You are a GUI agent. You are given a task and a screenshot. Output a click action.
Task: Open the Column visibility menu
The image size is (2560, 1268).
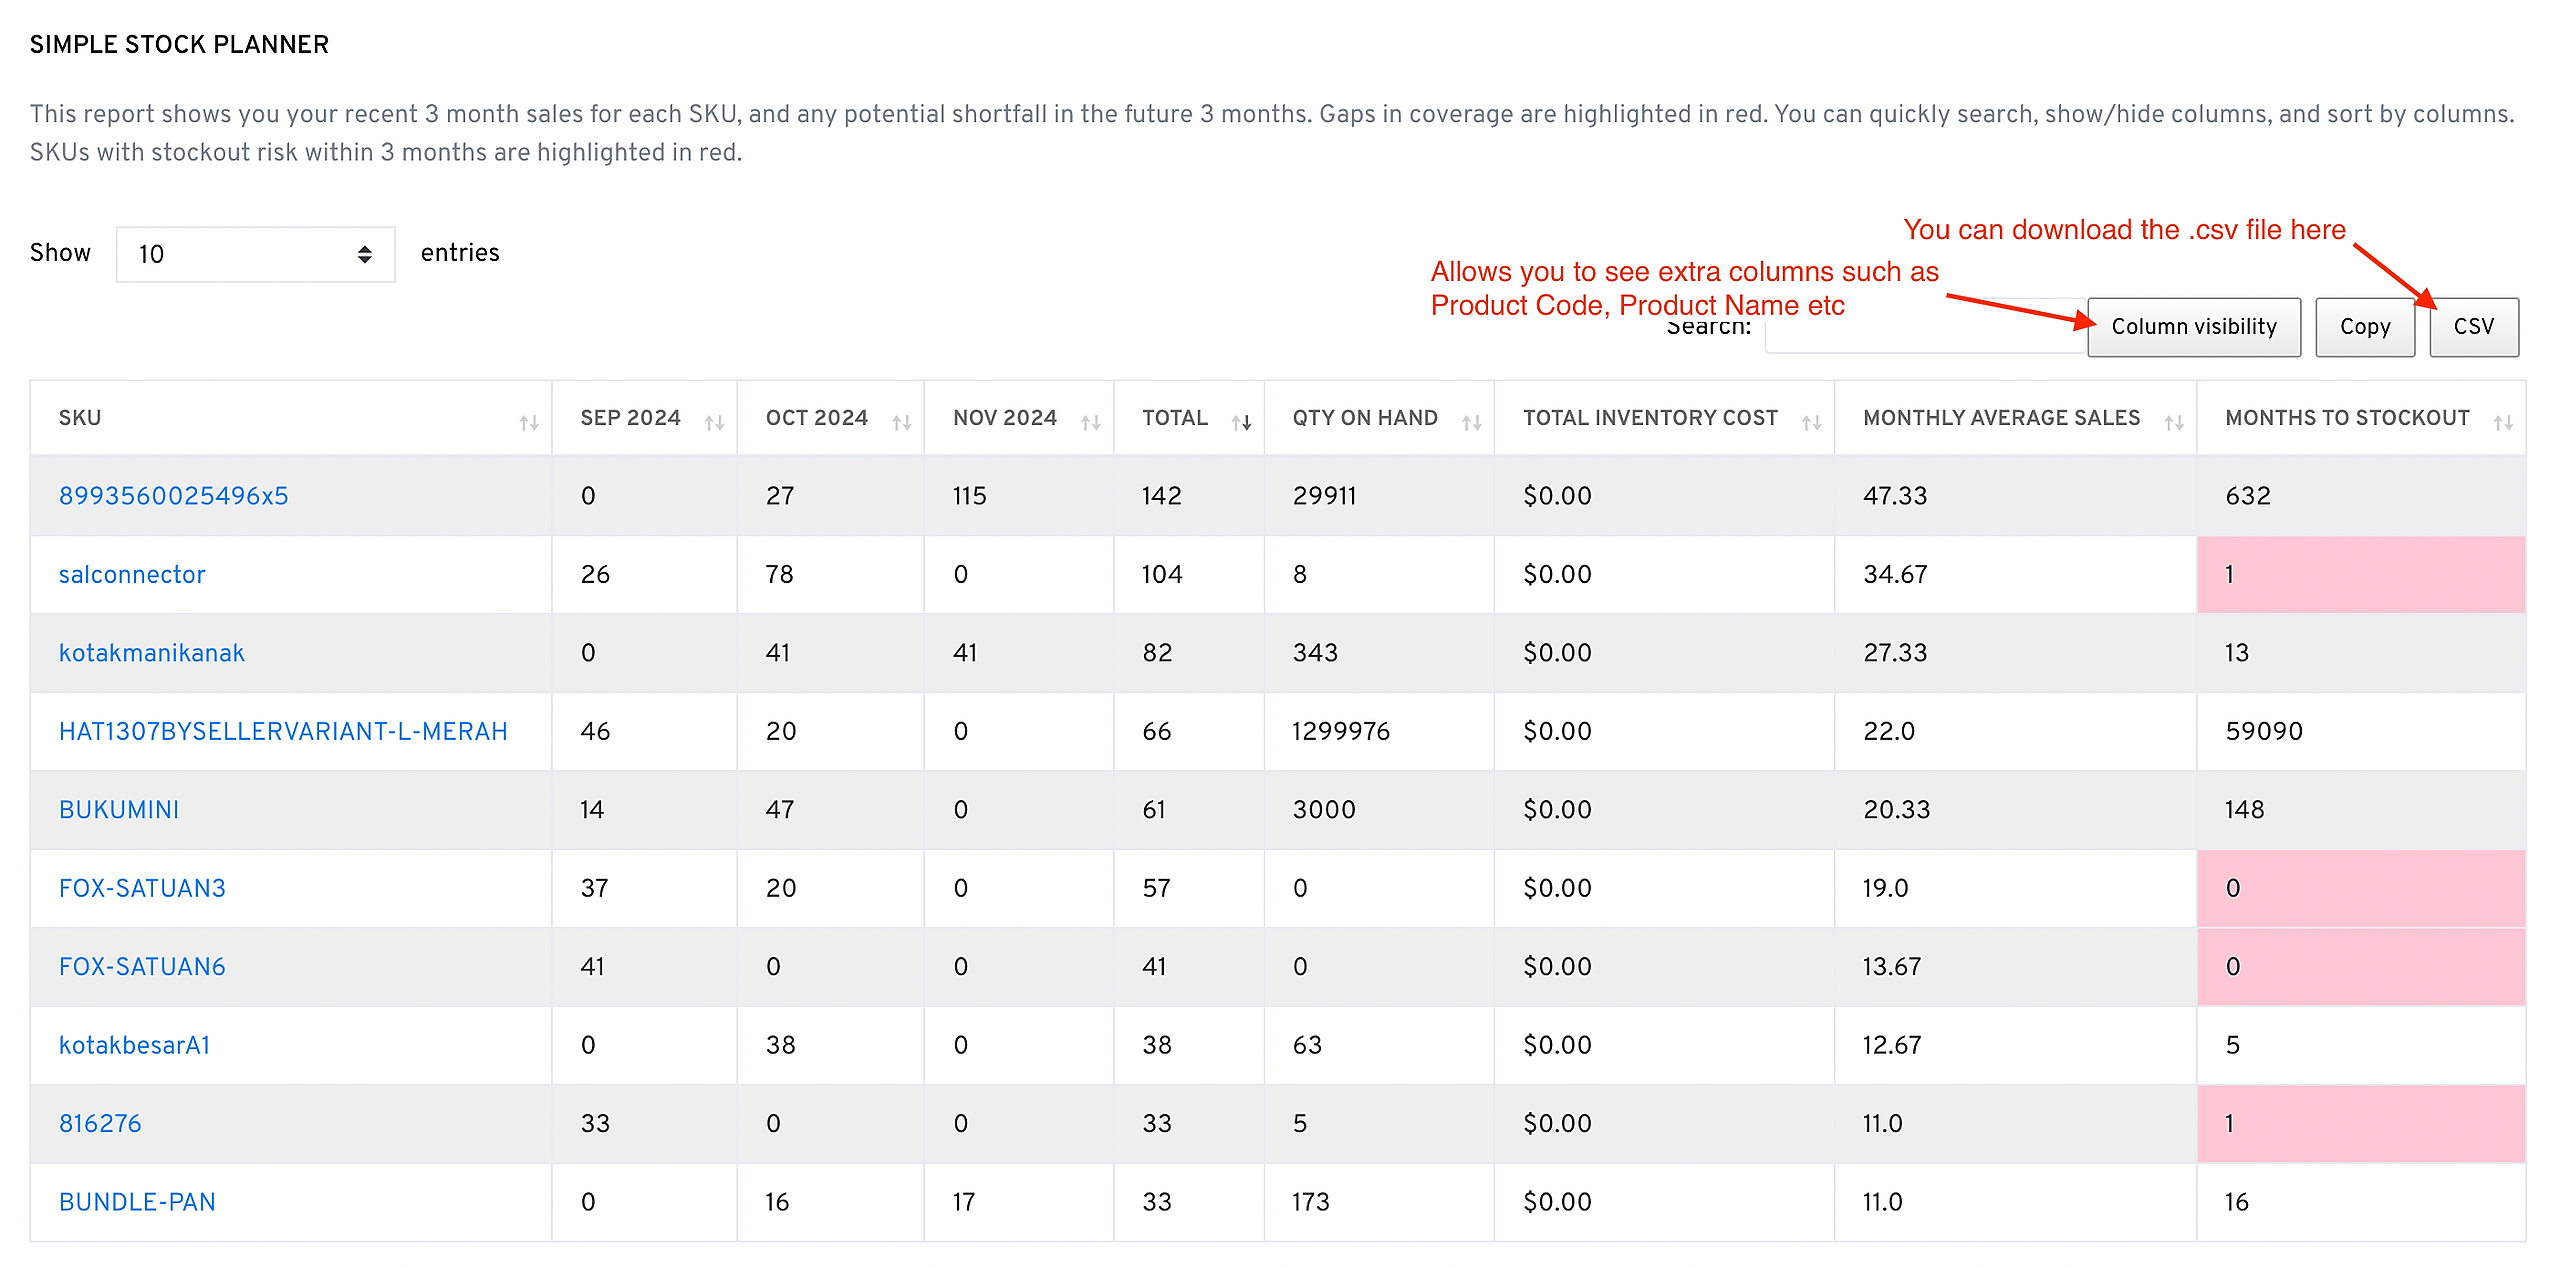(x=2194, y=327)
